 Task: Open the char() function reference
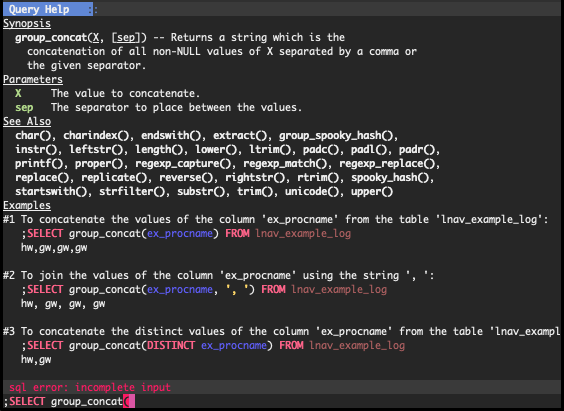click(33, 136)
